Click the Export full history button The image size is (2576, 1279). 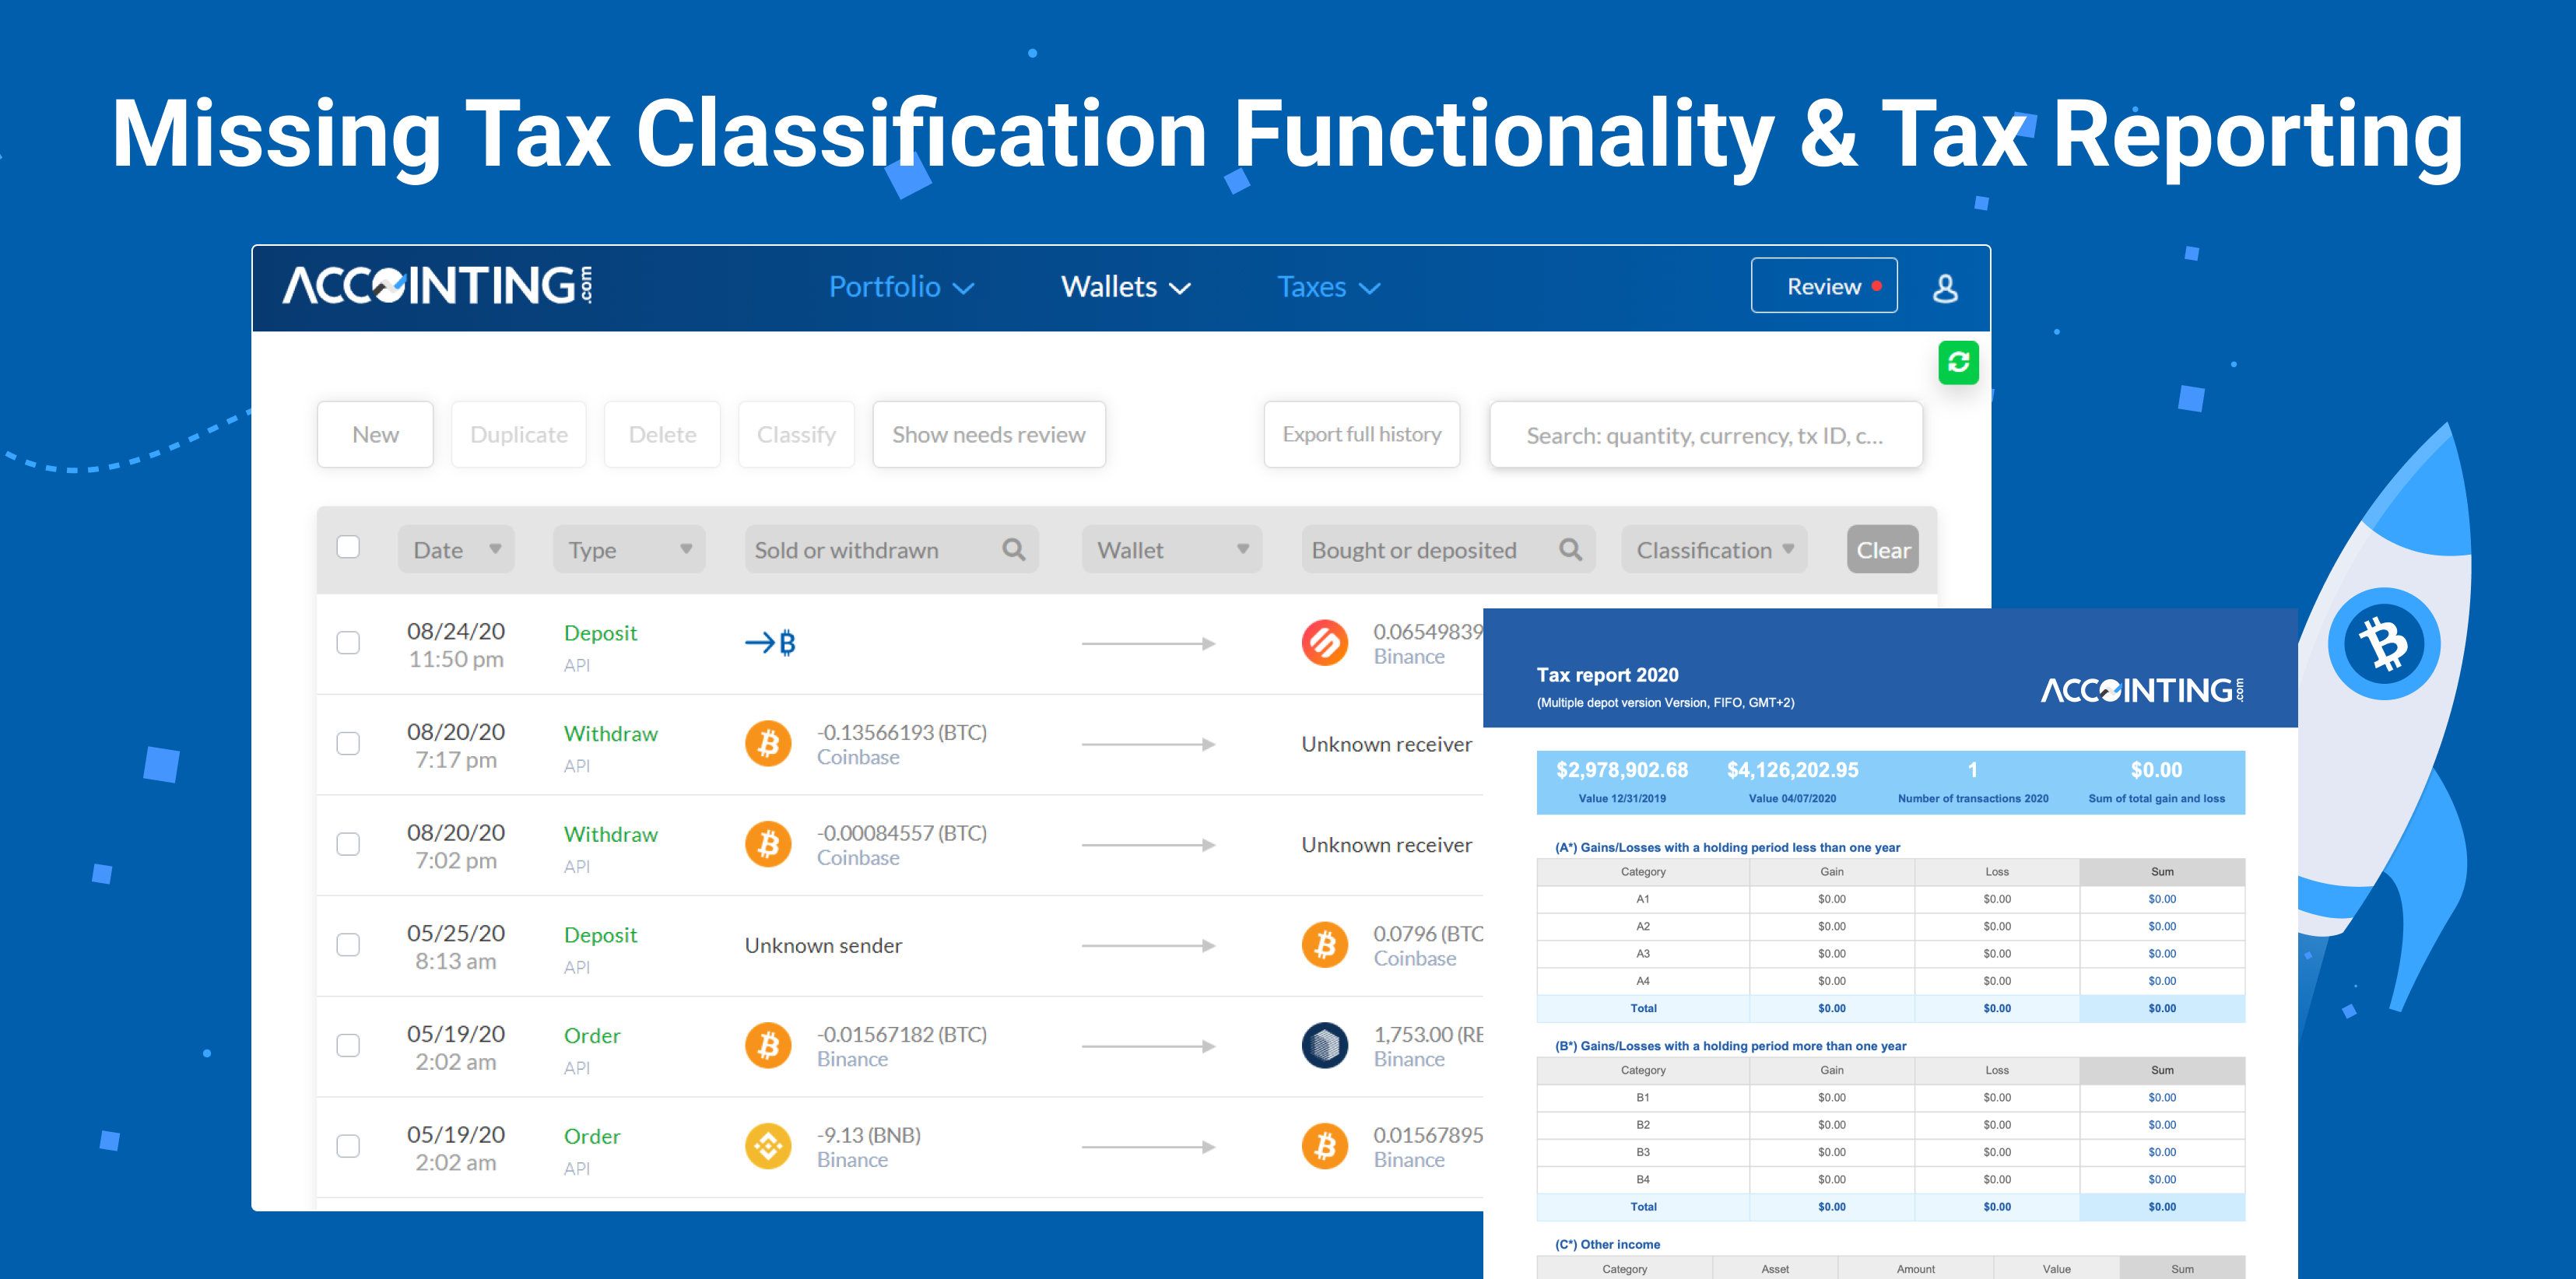pos(1361,435)
